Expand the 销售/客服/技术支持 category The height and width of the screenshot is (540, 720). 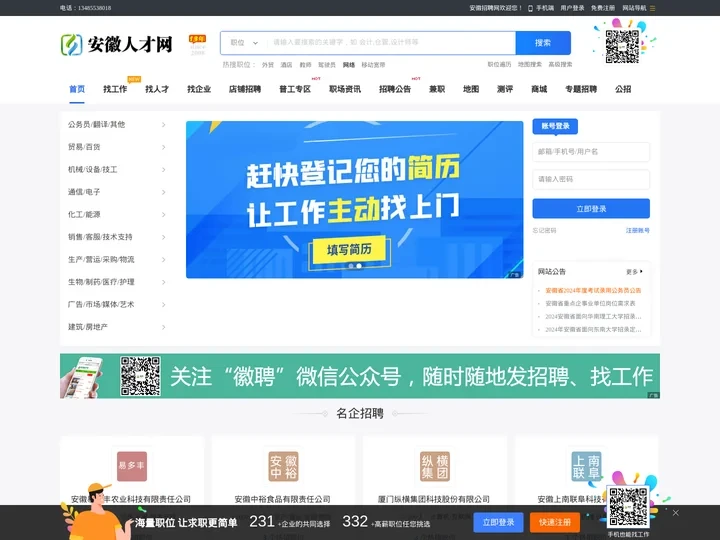click(x=117, y=237)
